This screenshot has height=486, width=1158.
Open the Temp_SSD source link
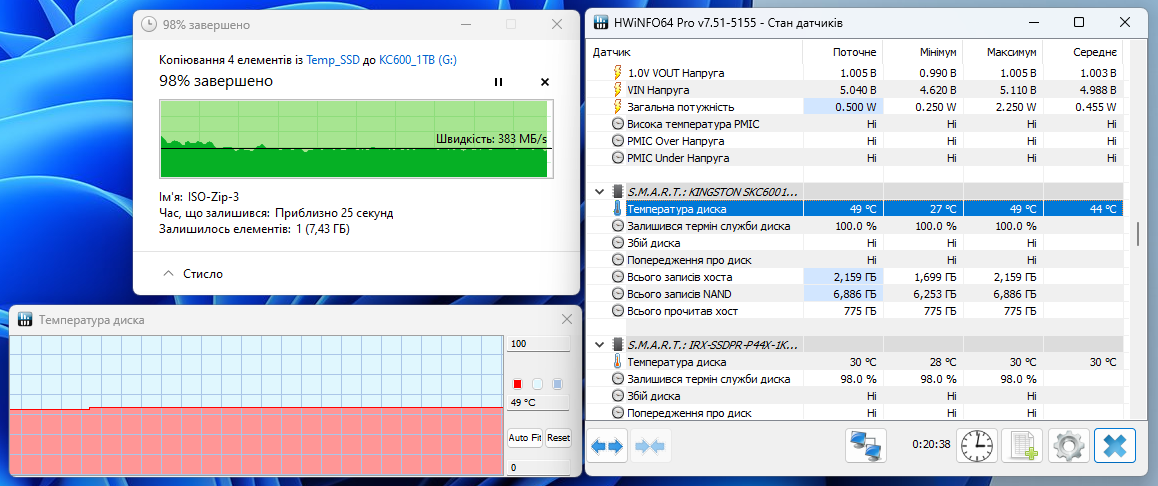(333, 60)
